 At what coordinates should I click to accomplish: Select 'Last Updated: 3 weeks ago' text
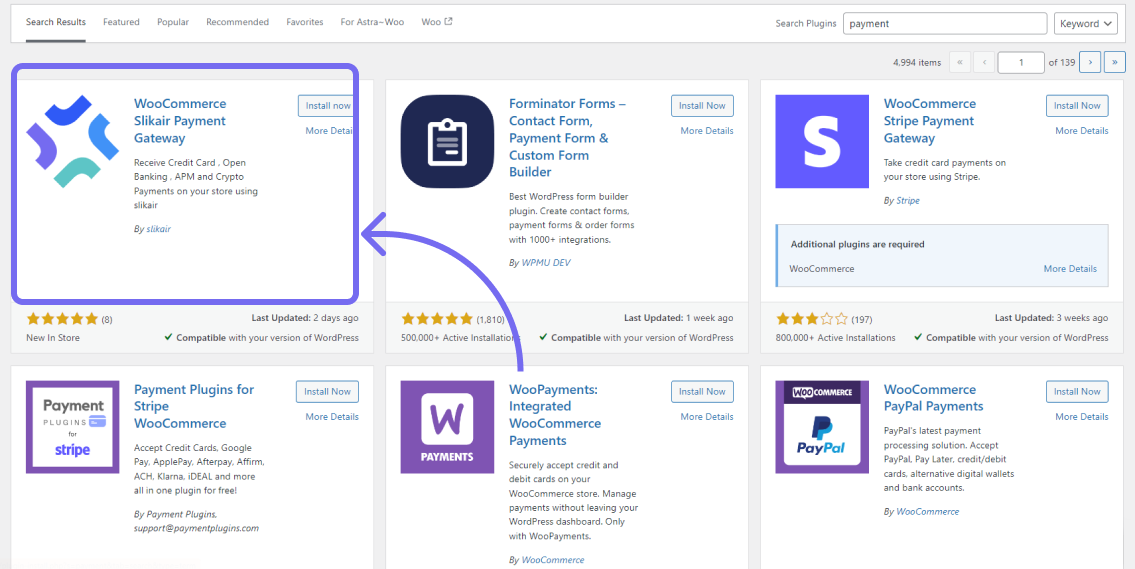pyautogui.click(x=1051, y=318)
